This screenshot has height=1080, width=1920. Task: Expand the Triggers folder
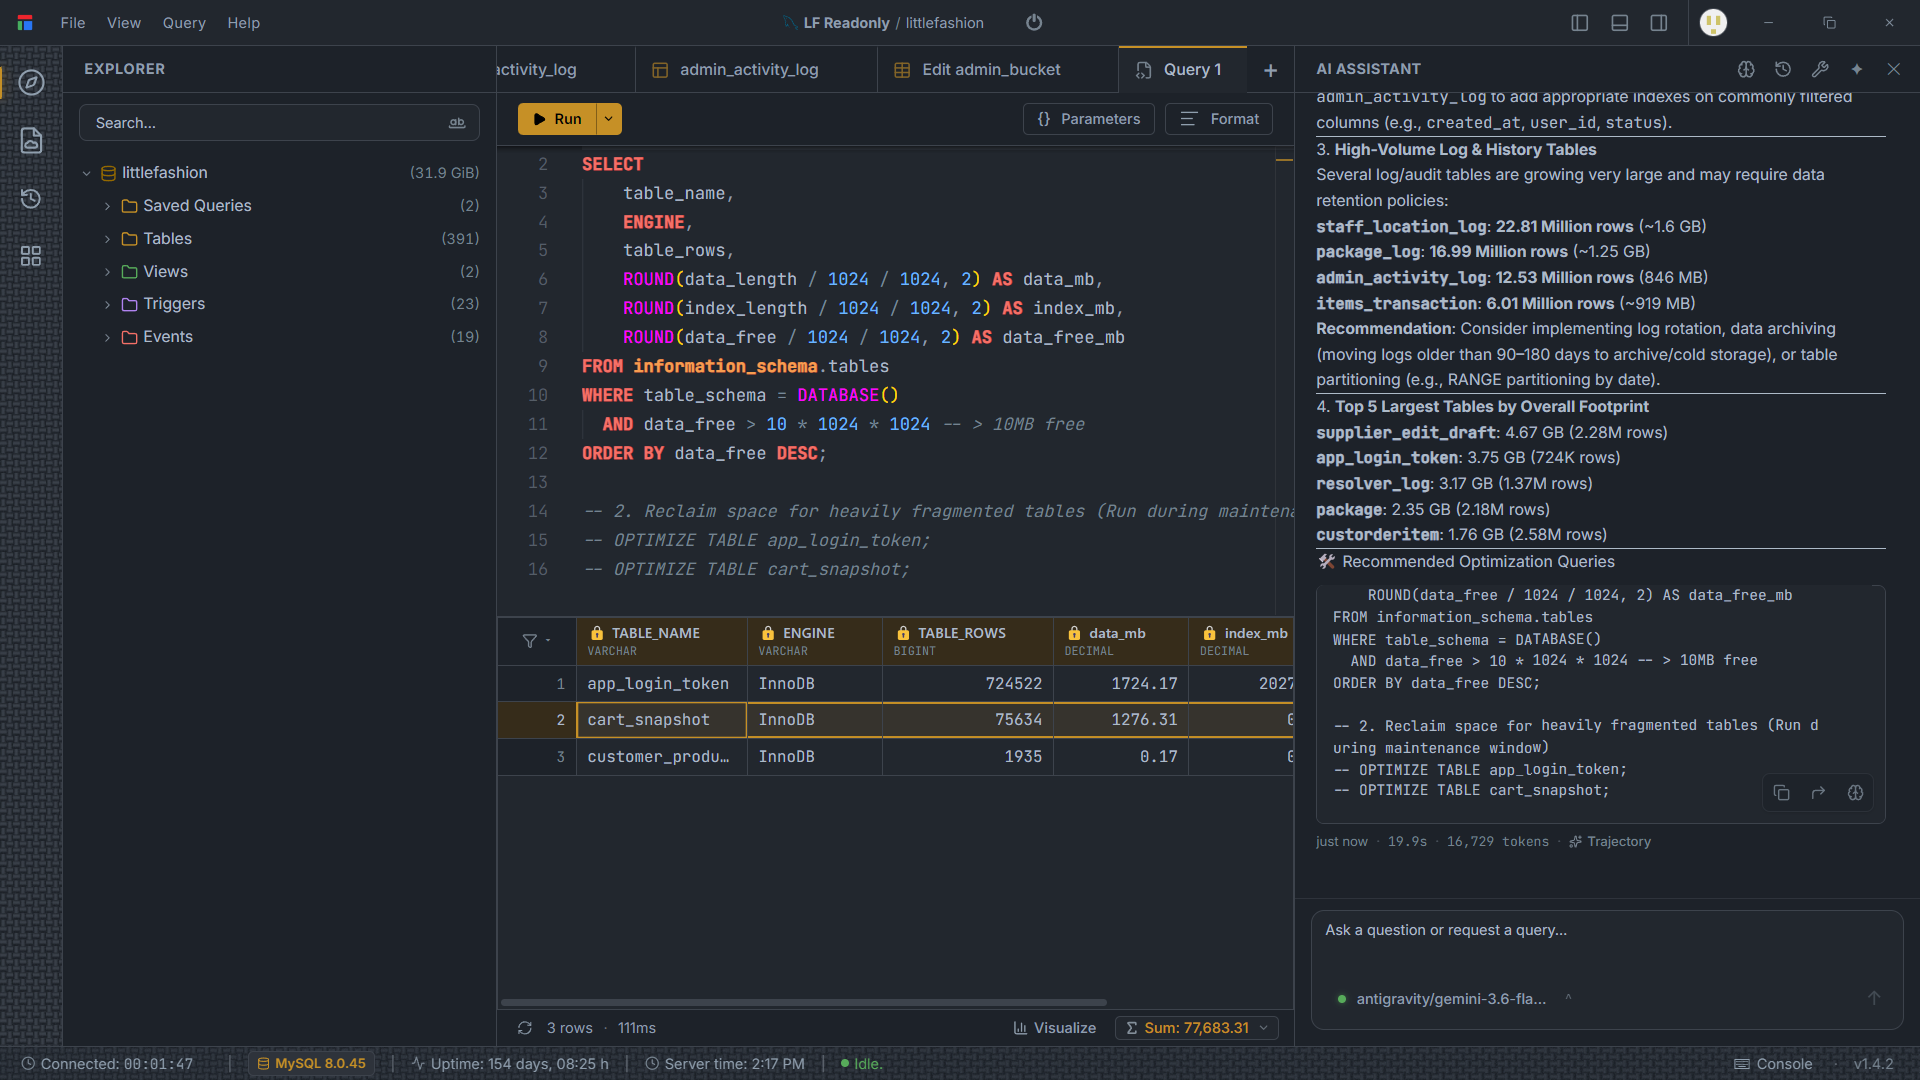[108, 304]
